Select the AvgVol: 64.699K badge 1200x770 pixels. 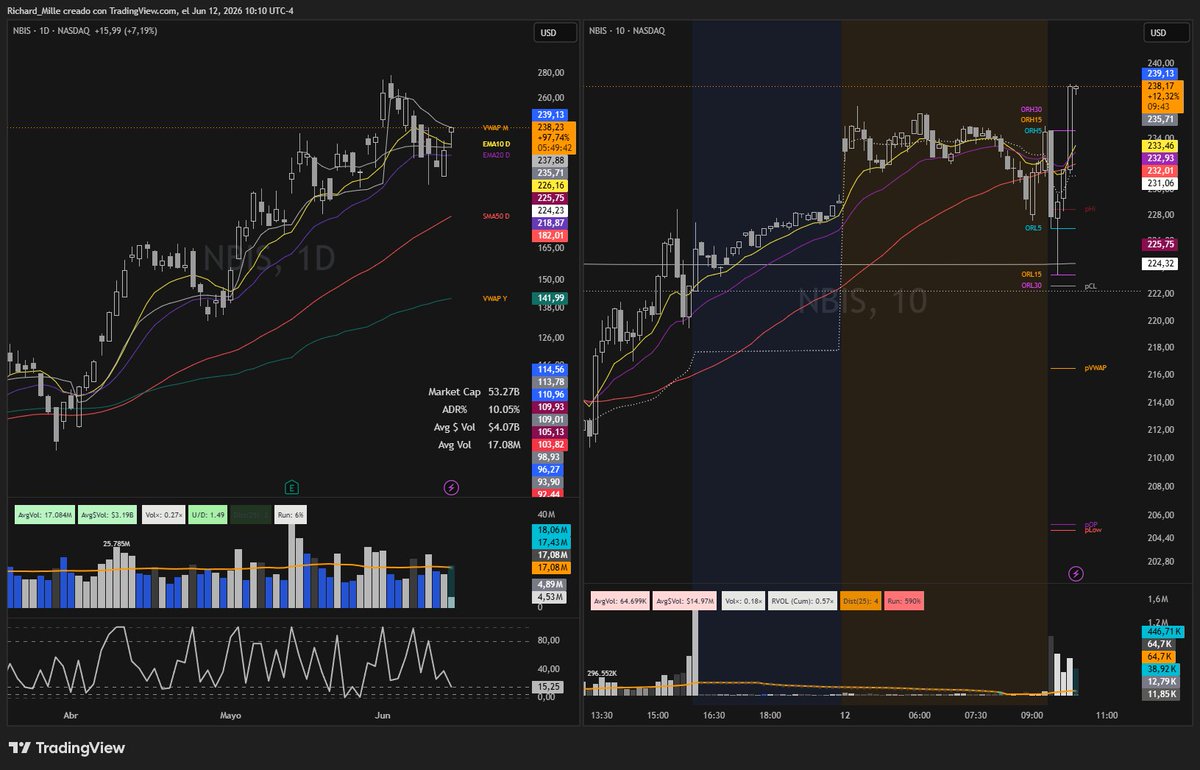pos(620,601)
